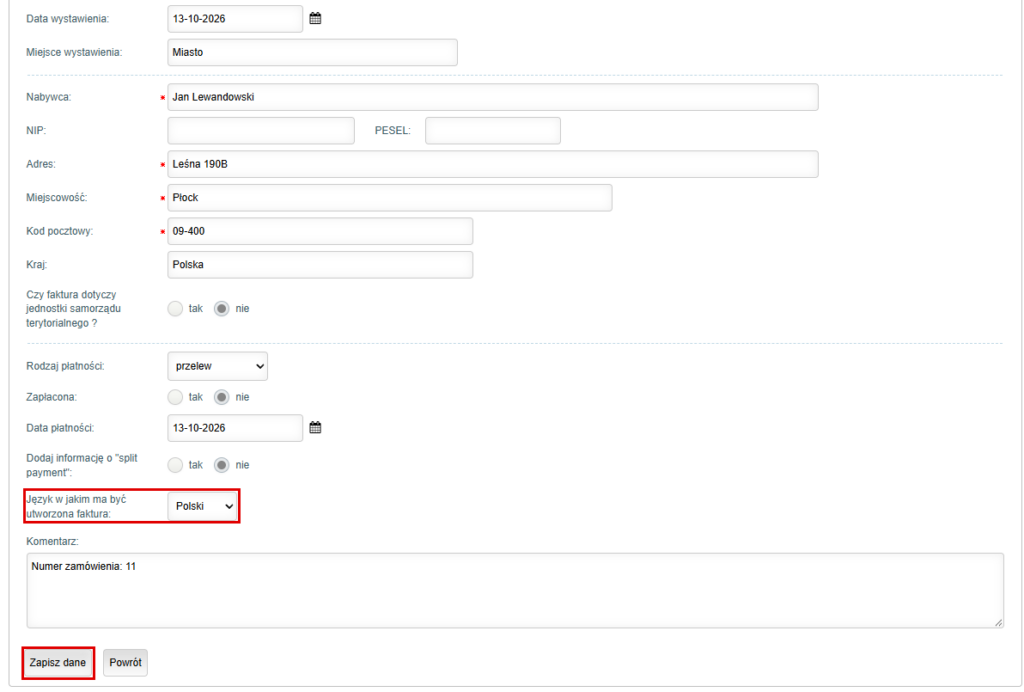Go back with the Powrót button
1024x692 pixels.
125,663
